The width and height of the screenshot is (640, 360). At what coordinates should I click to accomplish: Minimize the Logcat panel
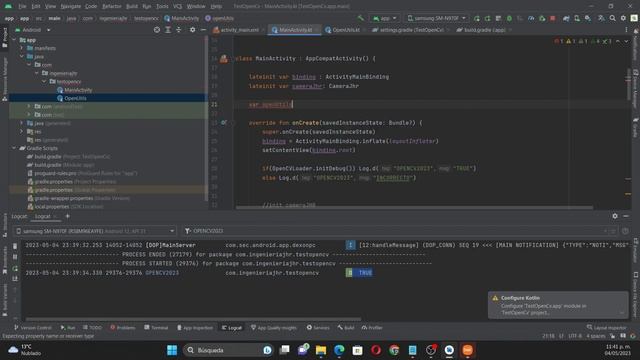pos(626,216)
